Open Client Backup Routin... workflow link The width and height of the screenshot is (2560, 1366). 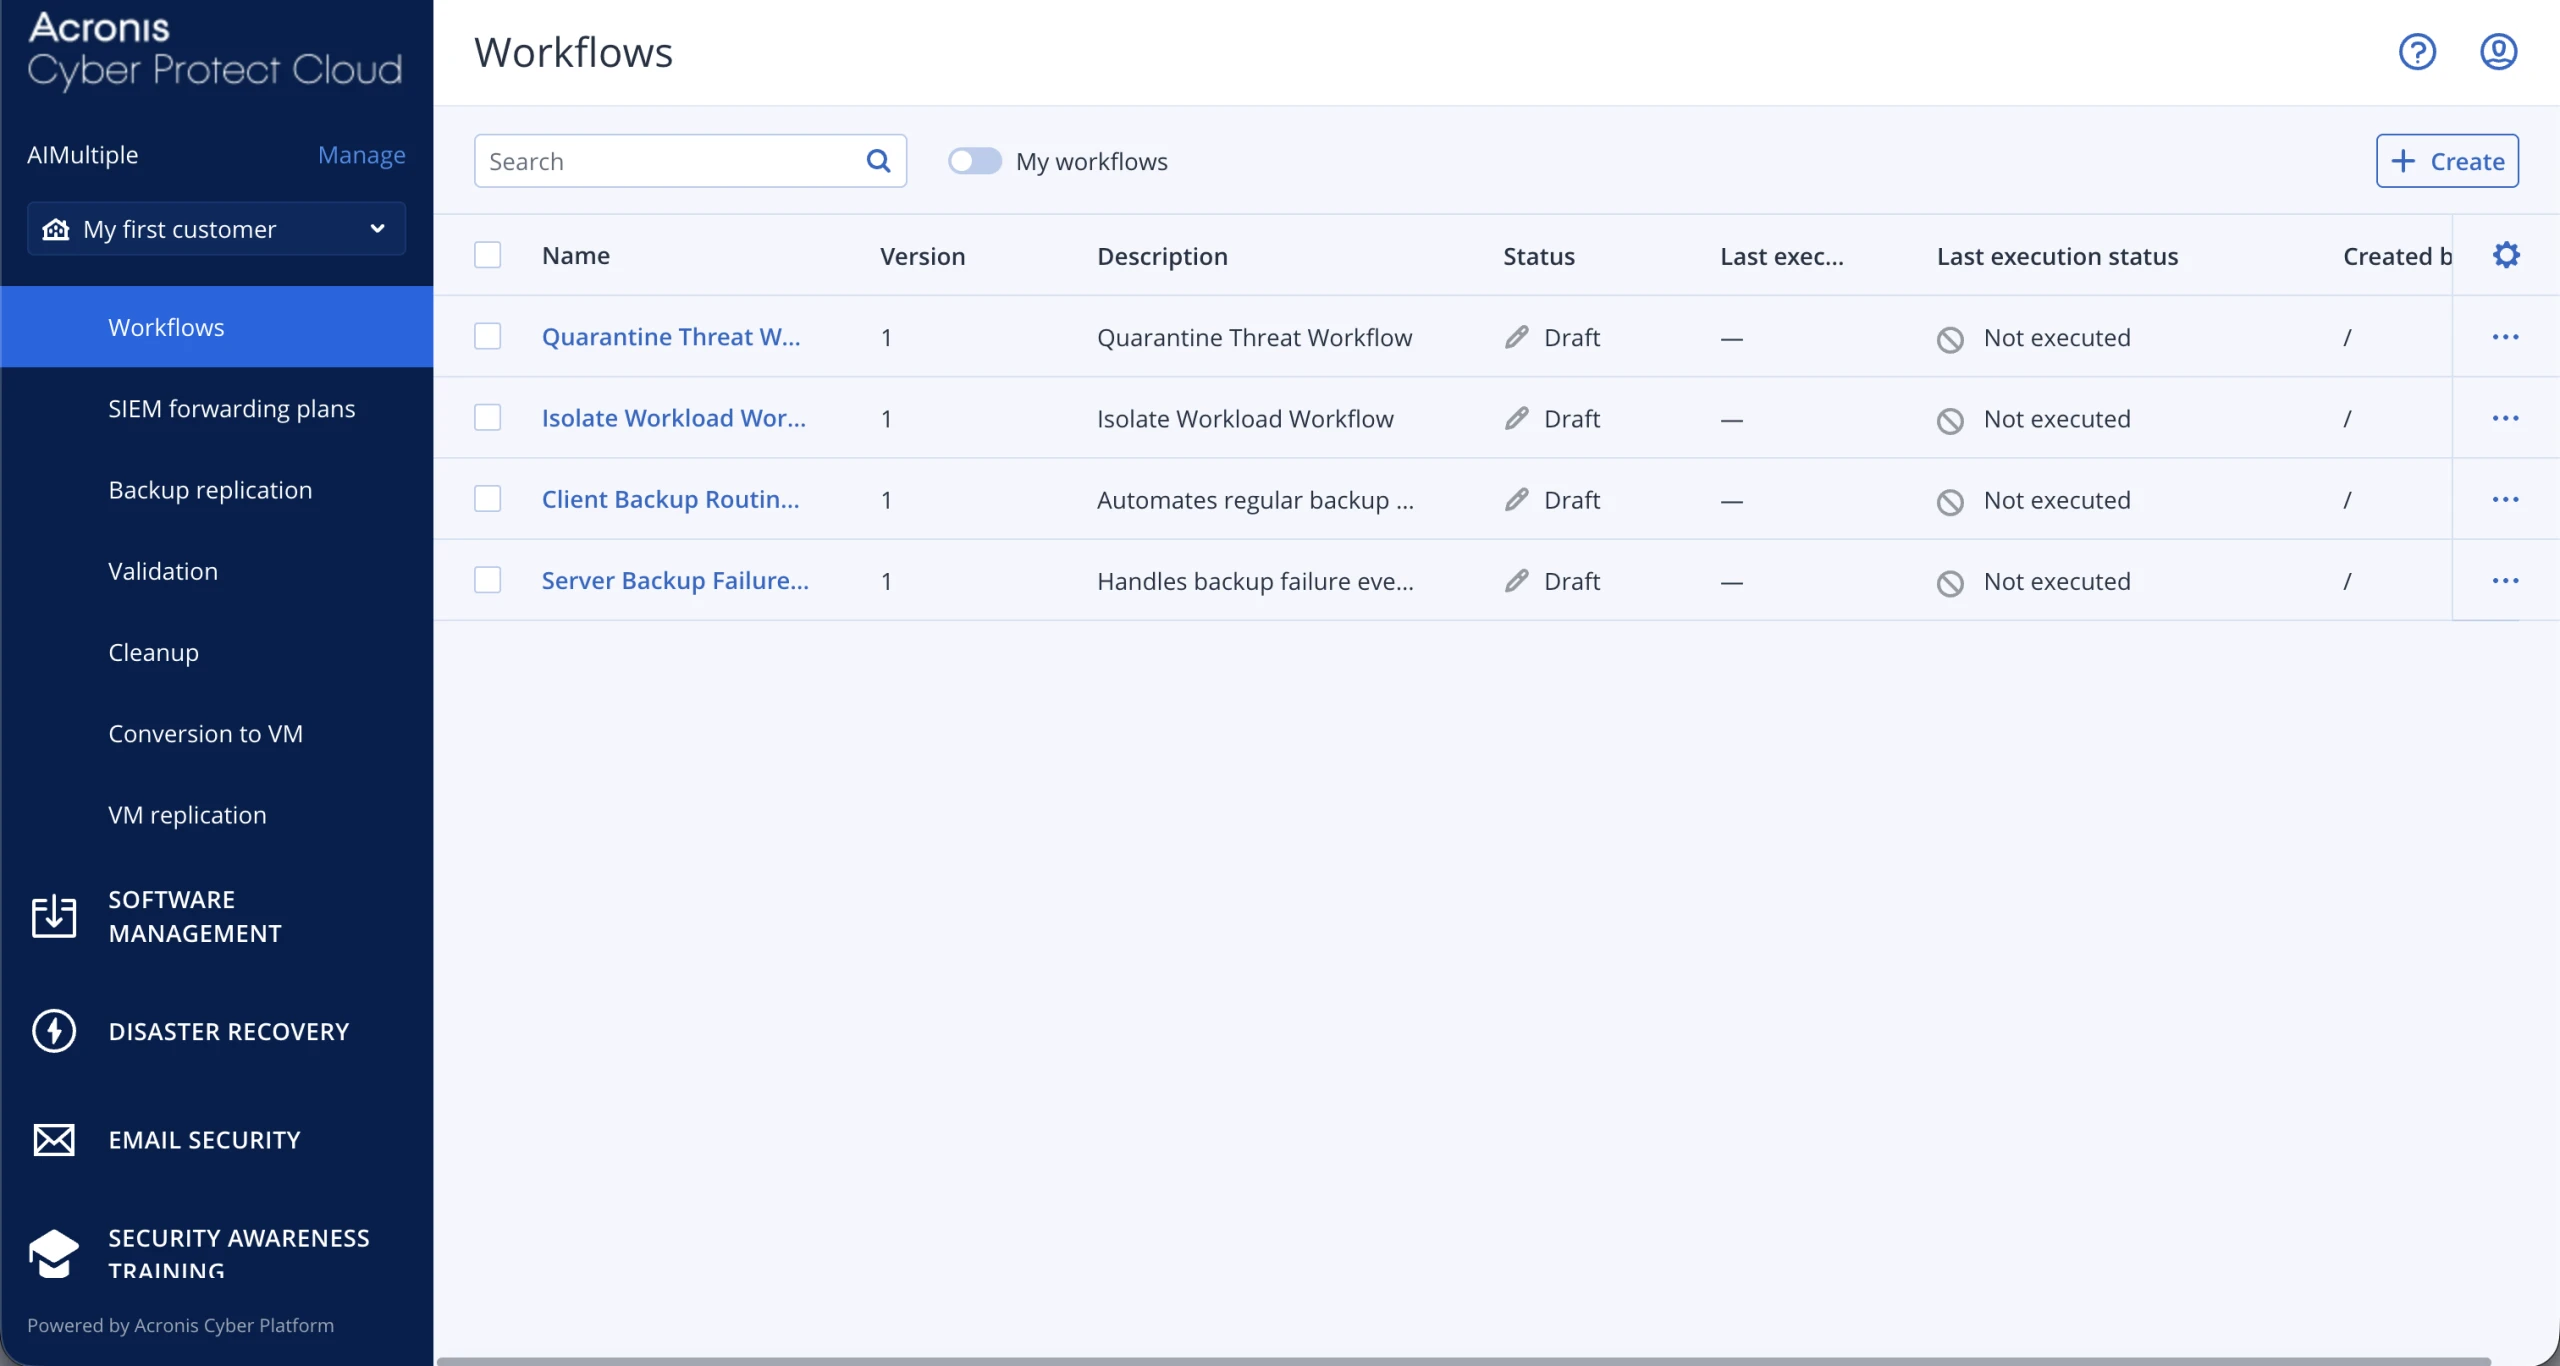click(670, 499)
